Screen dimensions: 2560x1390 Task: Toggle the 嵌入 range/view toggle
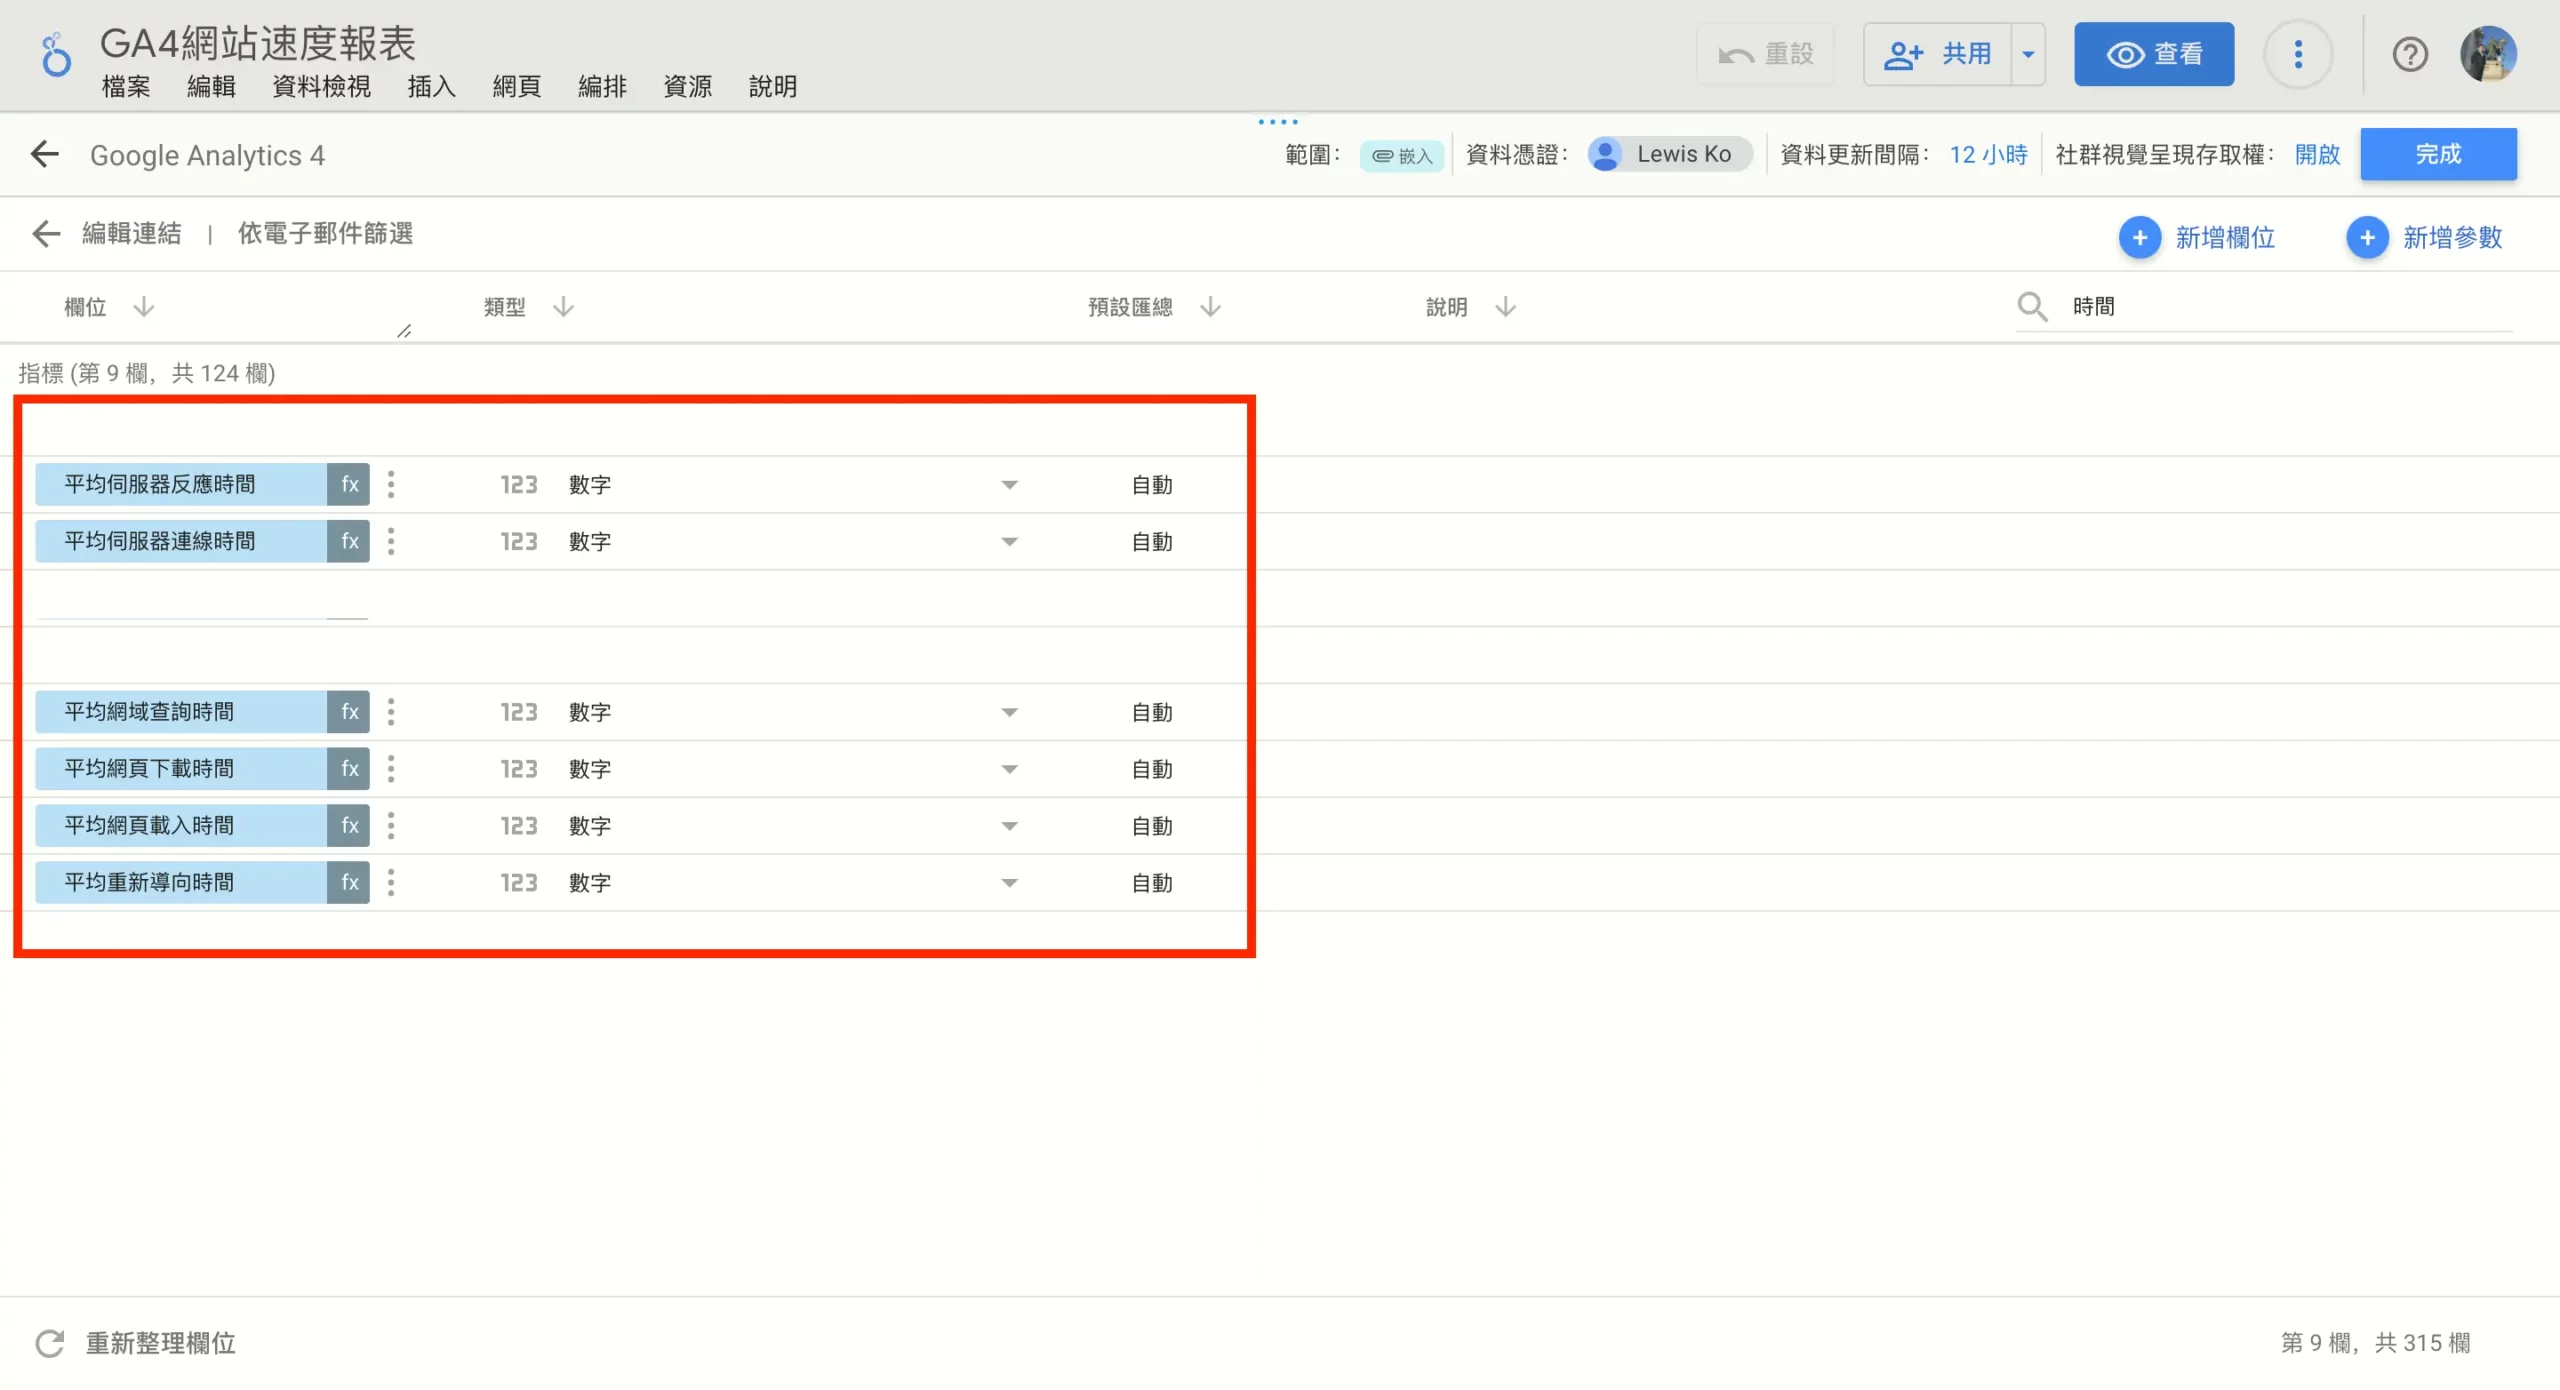[x=1401, y=154]
